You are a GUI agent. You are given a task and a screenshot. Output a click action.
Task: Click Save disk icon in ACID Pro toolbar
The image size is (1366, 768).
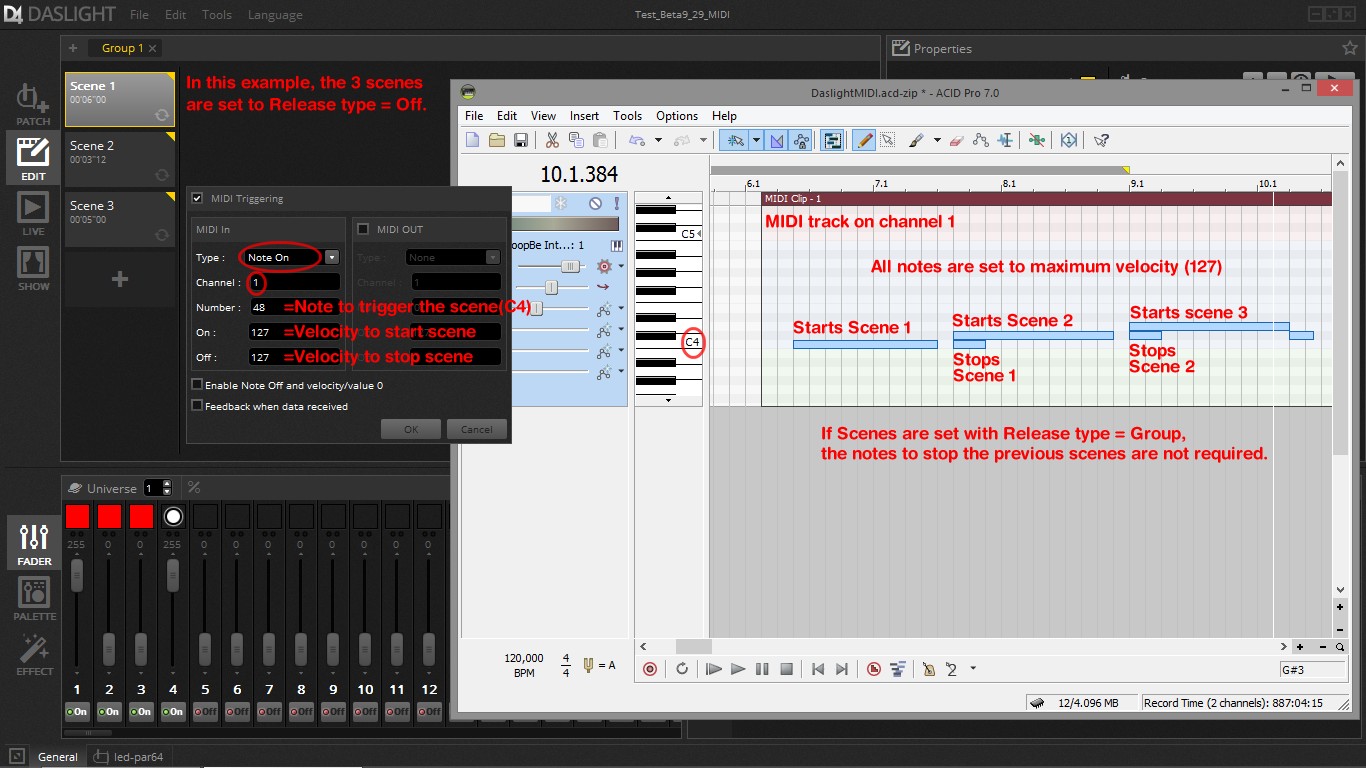(x=520, y=141)
